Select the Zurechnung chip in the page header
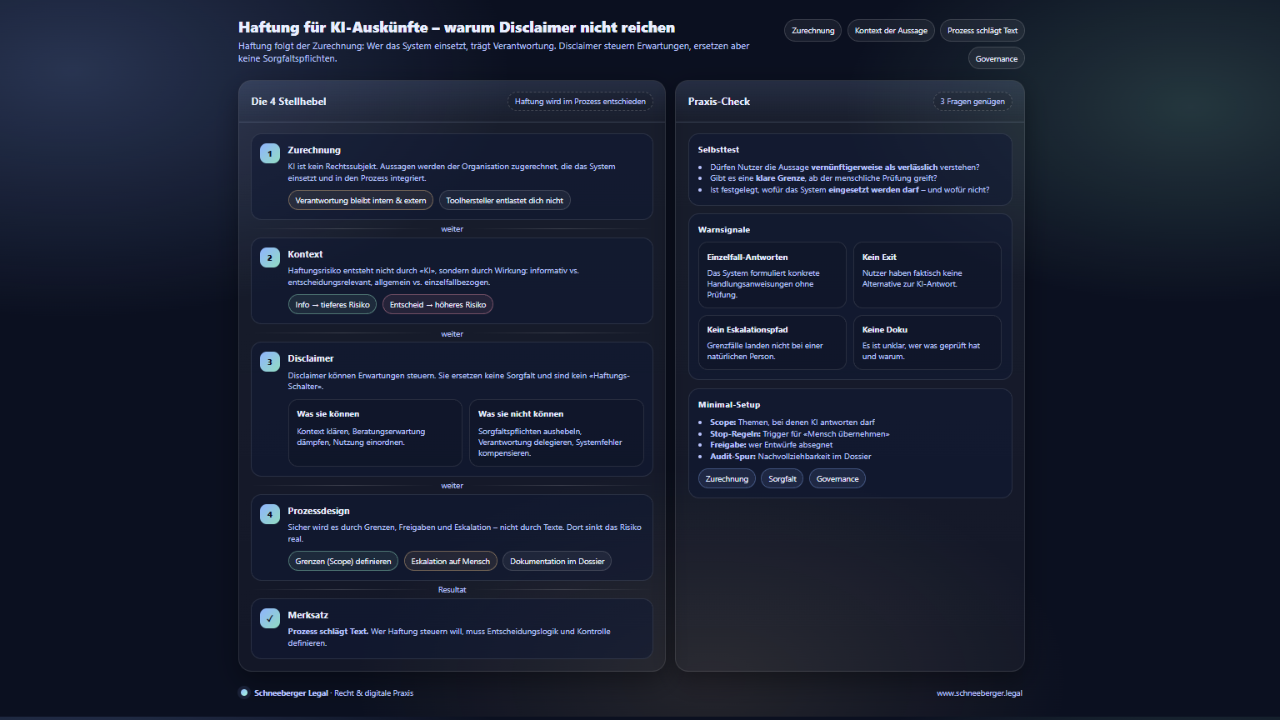Screen dimensions: 1280x720 tap(813, 31)
